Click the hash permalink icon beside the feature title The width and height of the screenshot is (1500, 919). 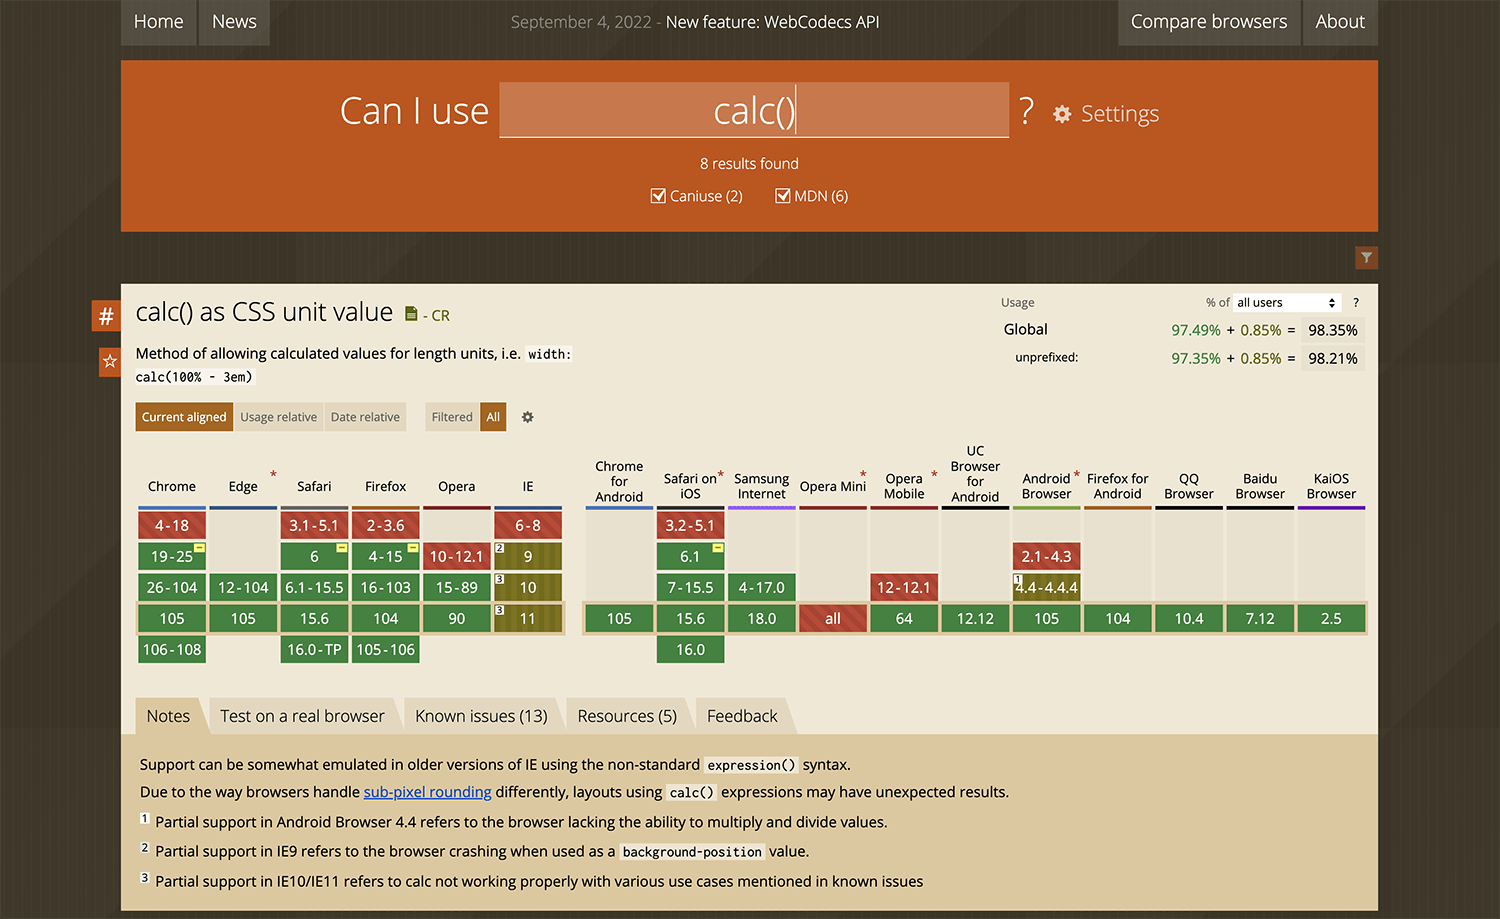tap(105, 315)
